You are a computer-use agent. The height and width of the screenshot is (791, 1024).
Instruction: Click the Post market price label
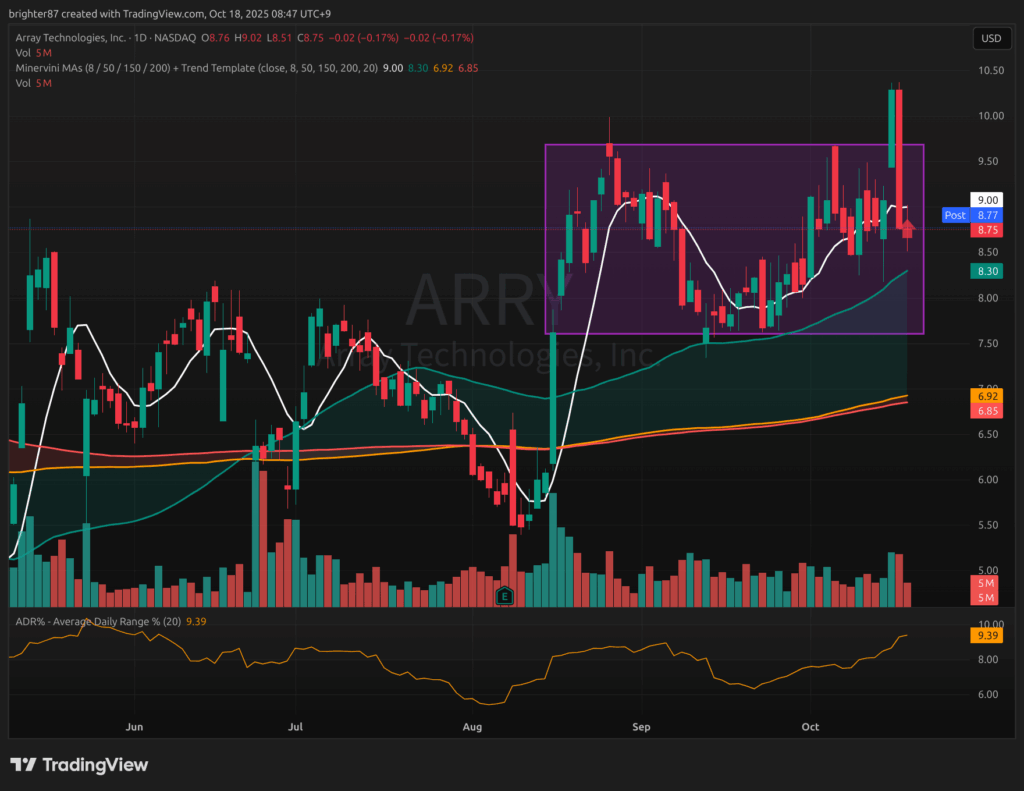tap(955, 215)
